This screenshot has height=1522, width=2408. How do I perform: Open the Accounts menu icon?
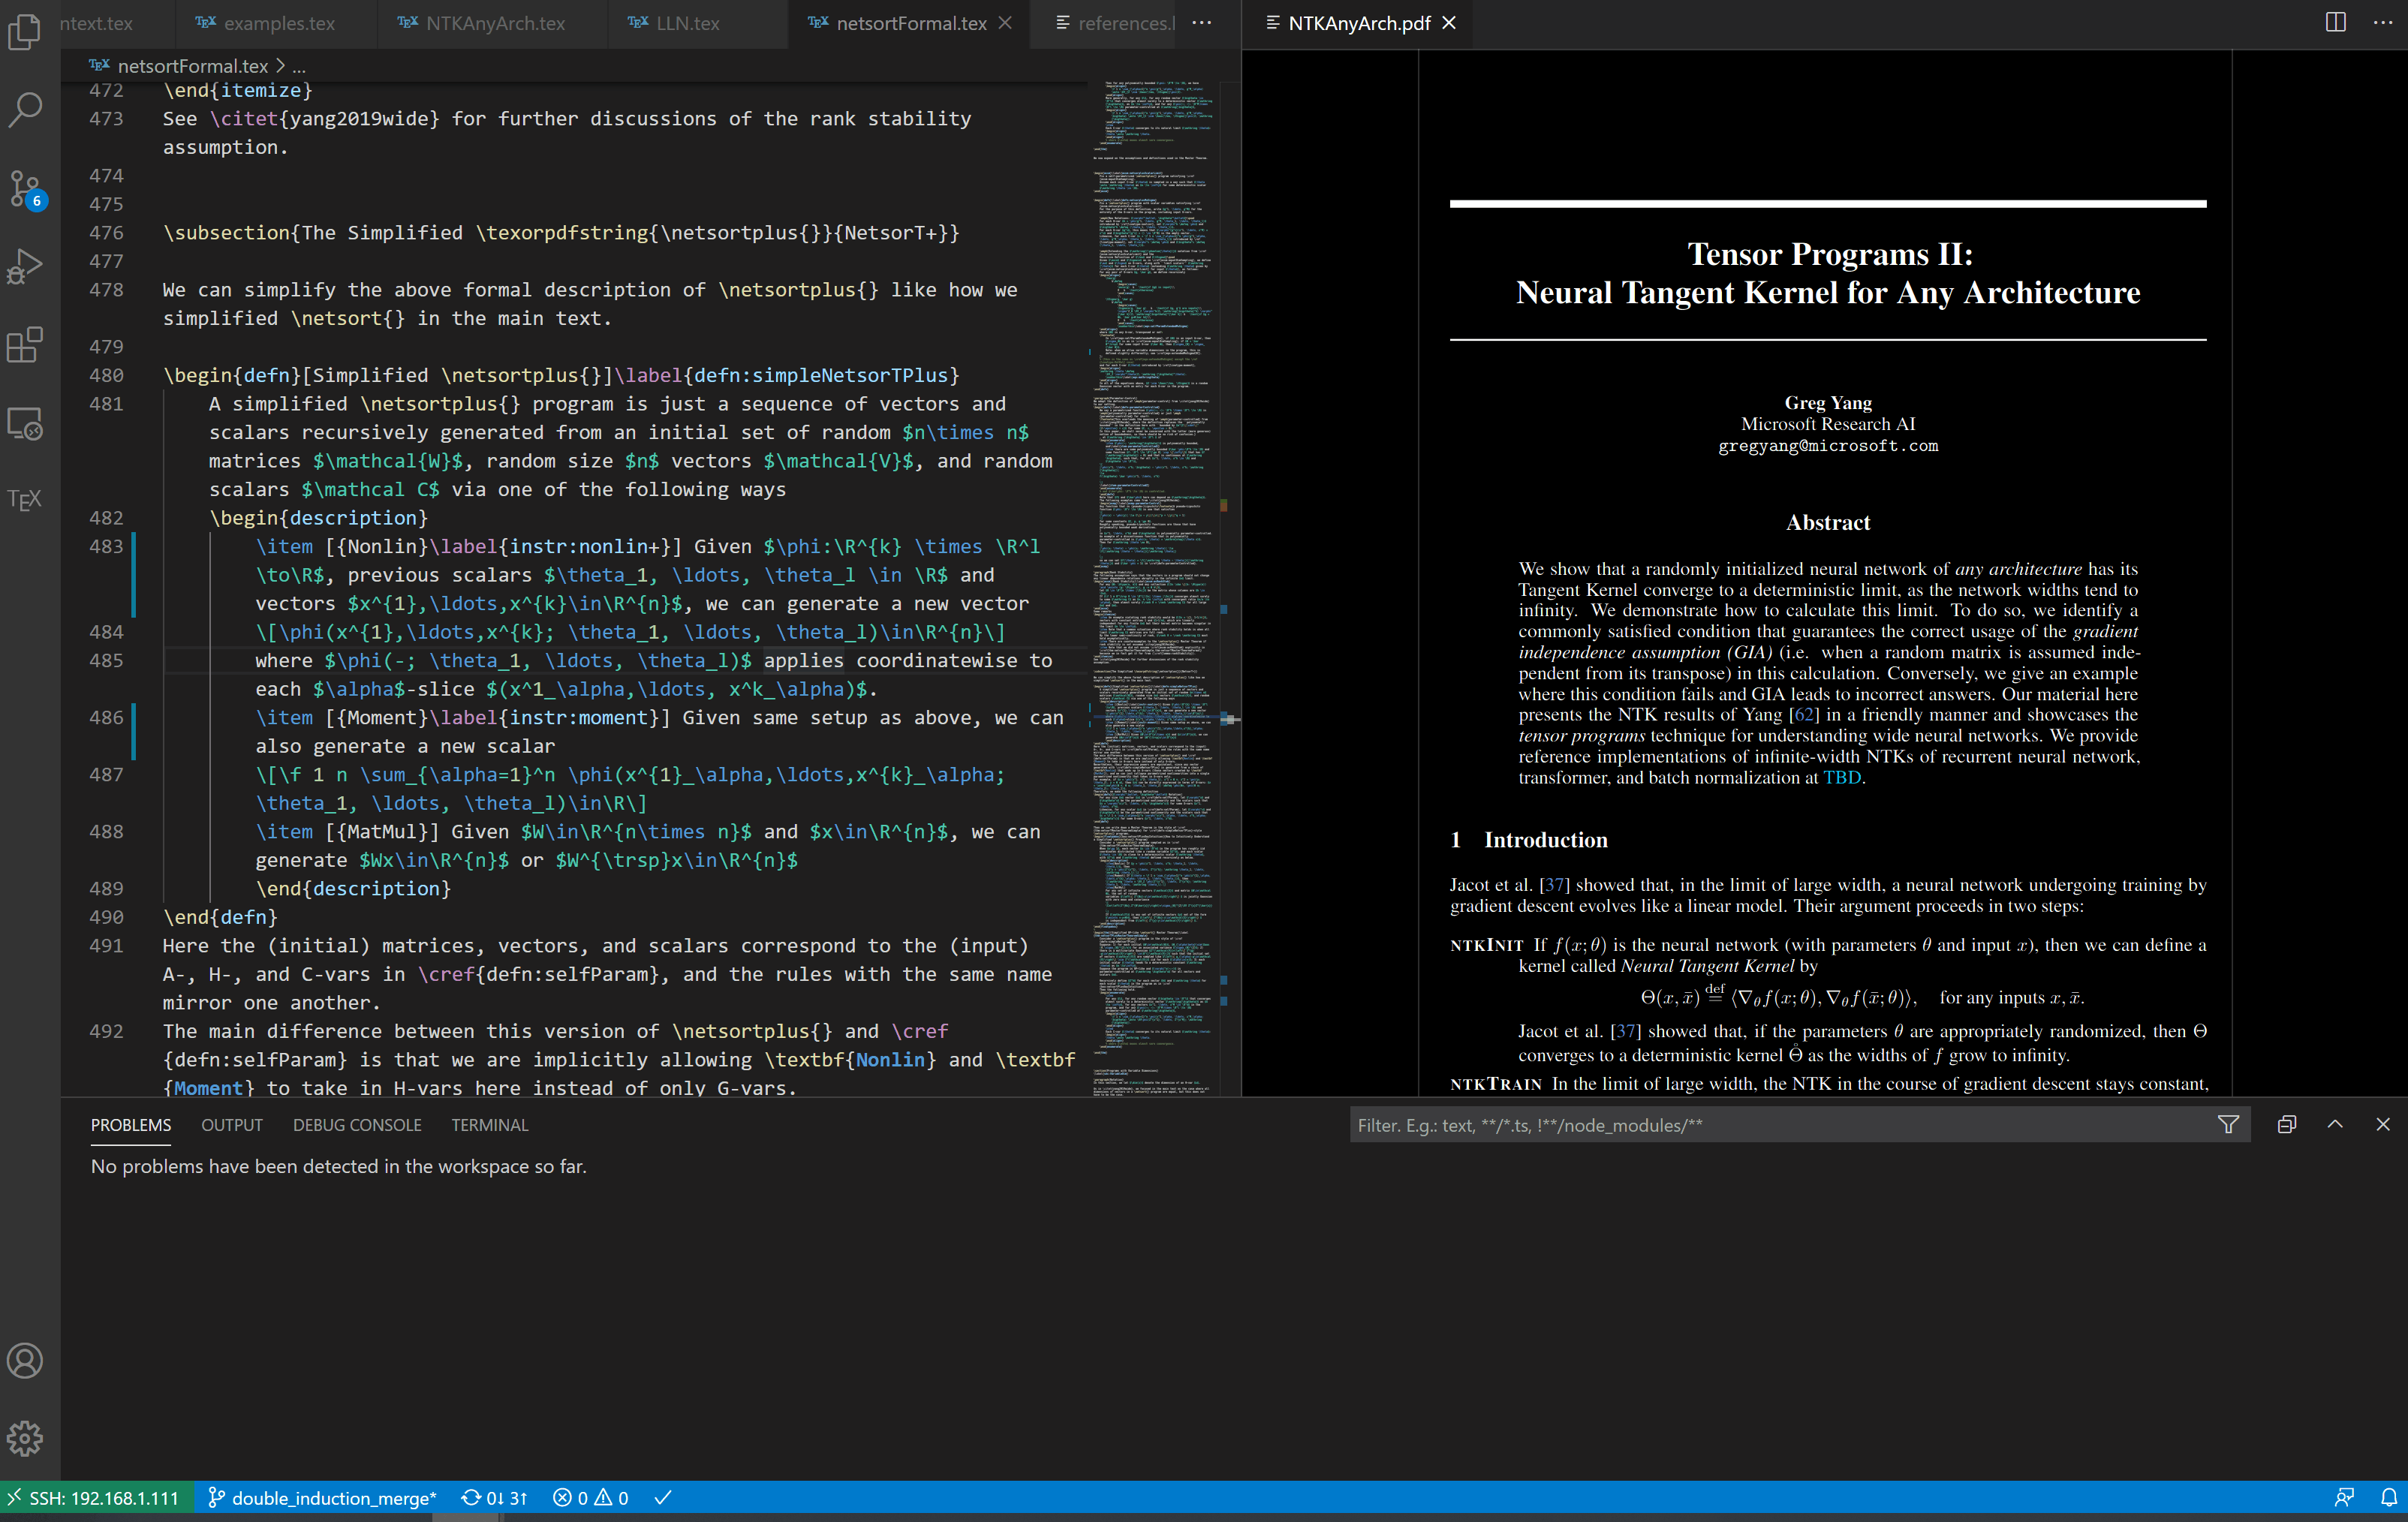click(x=25, y=1361)
